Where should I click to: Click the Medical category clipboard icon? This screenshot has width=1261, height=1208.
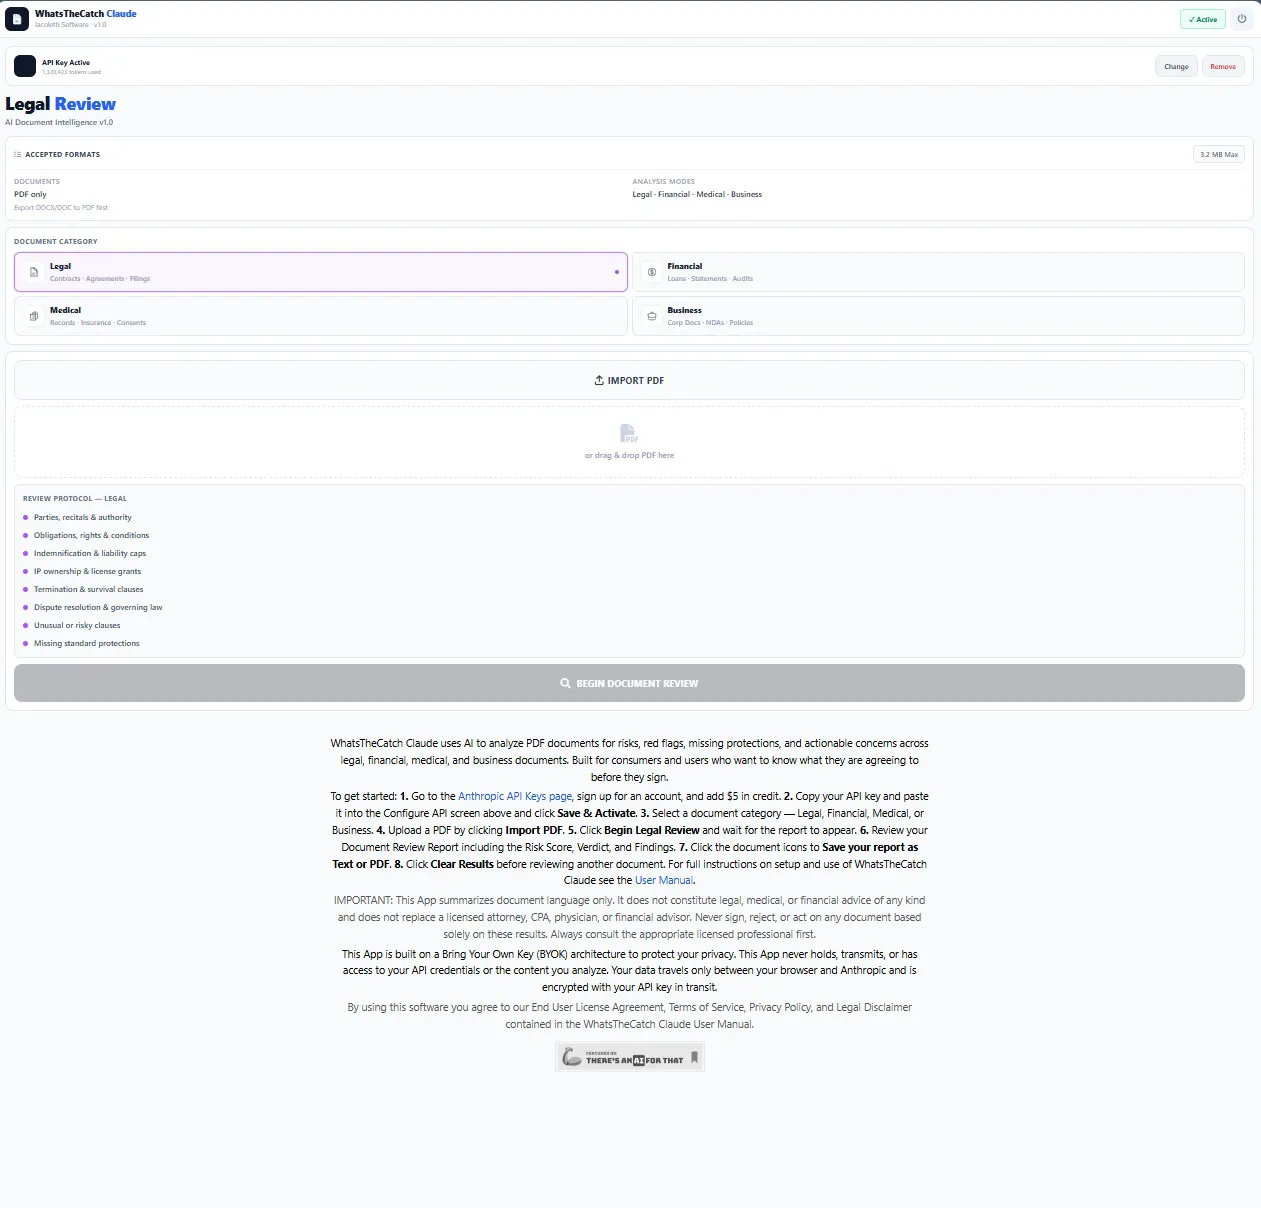34,316
